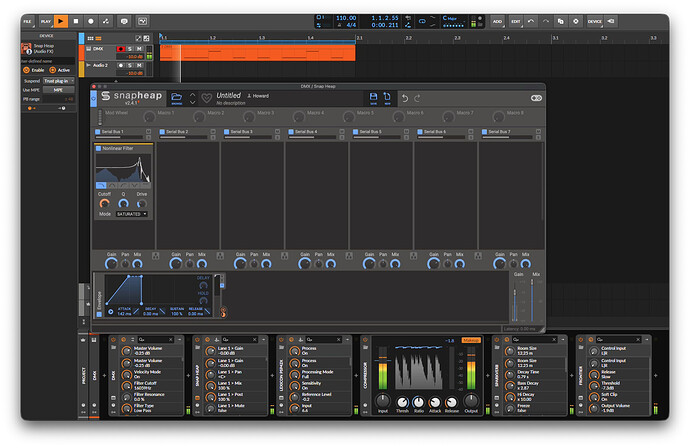Viewport: 690px width, 448px height.
Task: Select the orange DMX clip in arranger
Action: coord(257,53)
